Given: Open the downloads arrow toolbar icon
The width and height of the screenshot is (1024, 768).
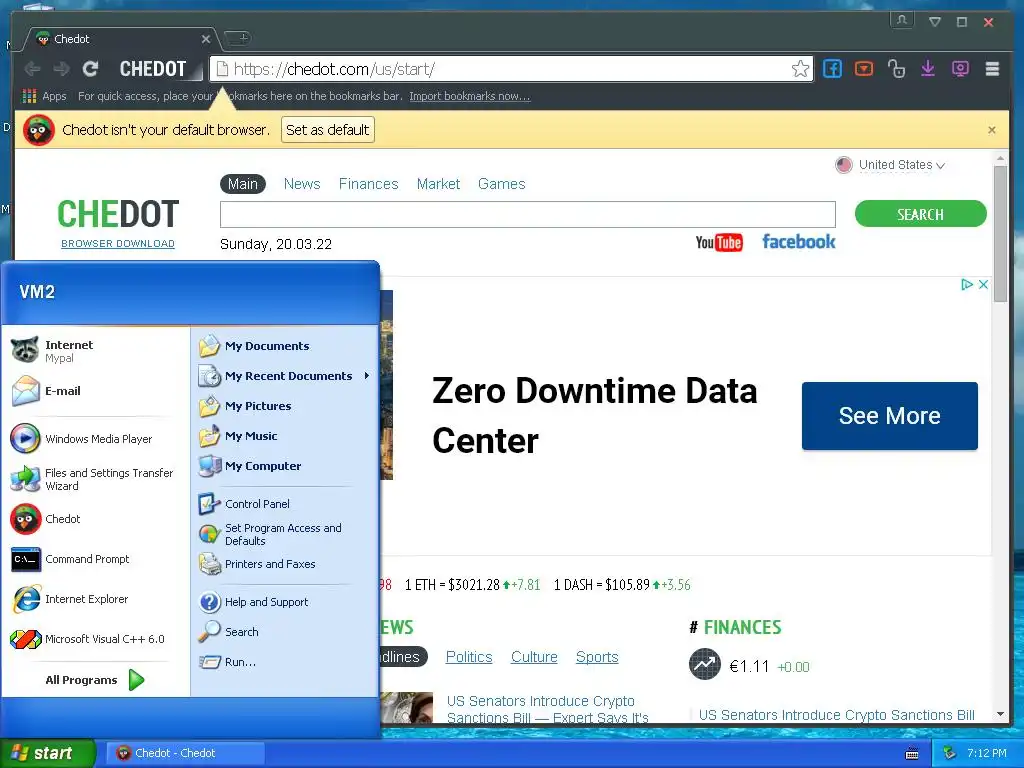Looking at the screenshot, I should 928,69.
